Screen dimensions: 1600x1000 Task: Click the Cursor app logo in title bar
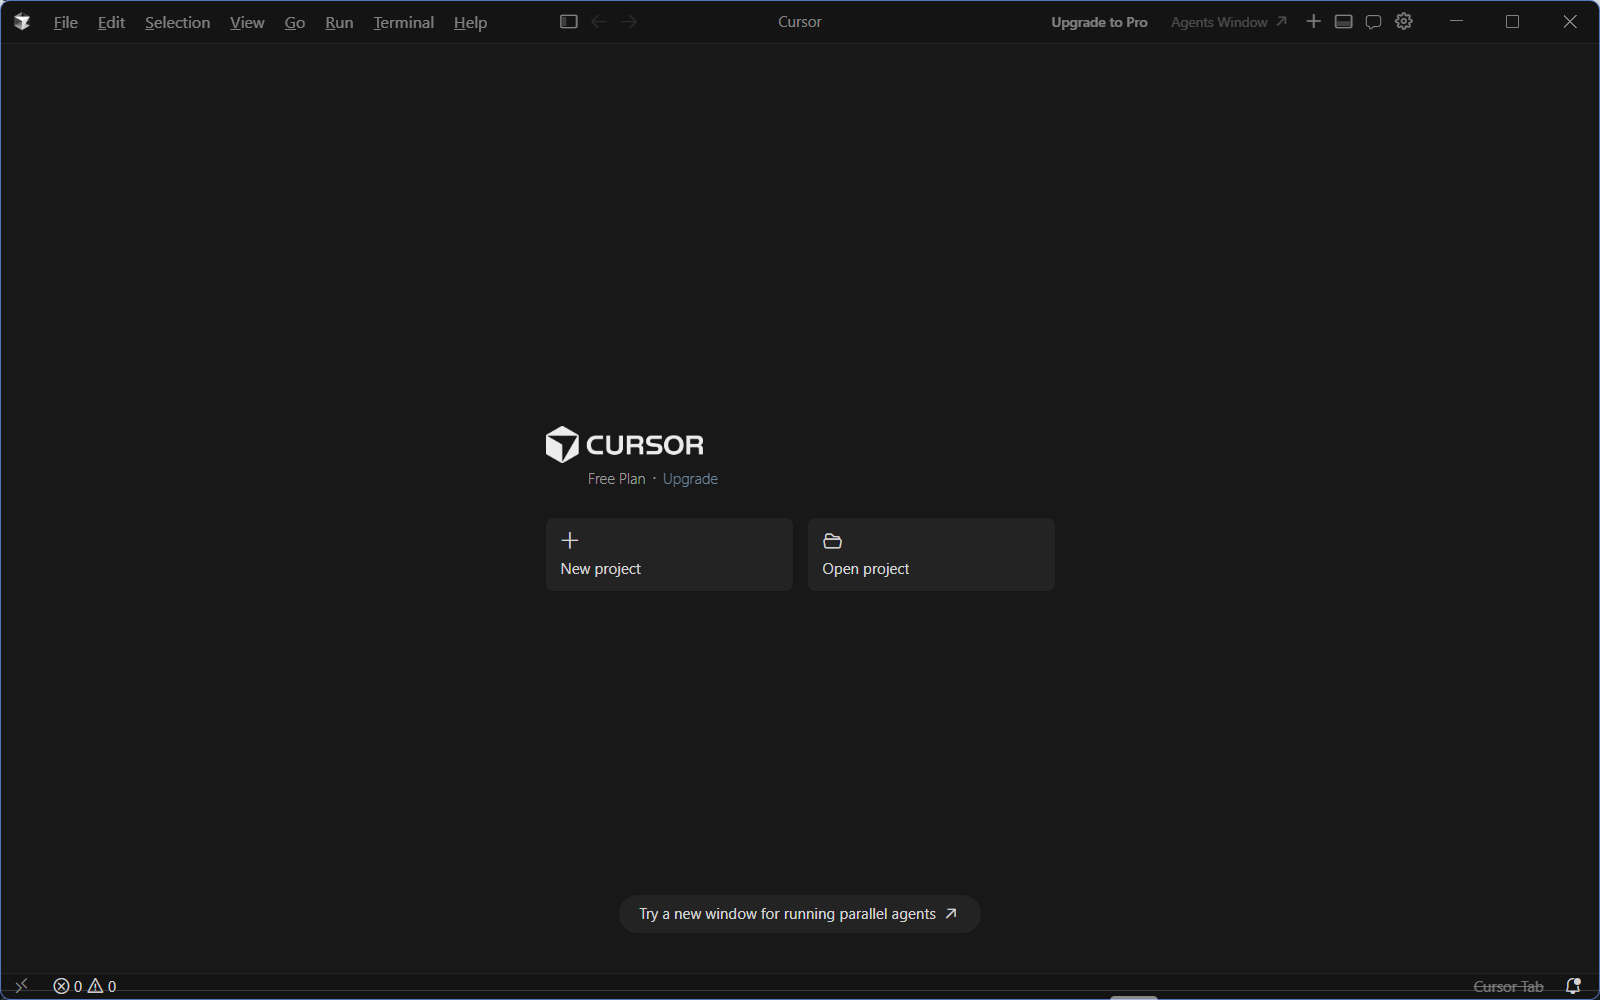click(x=21, y=22)
